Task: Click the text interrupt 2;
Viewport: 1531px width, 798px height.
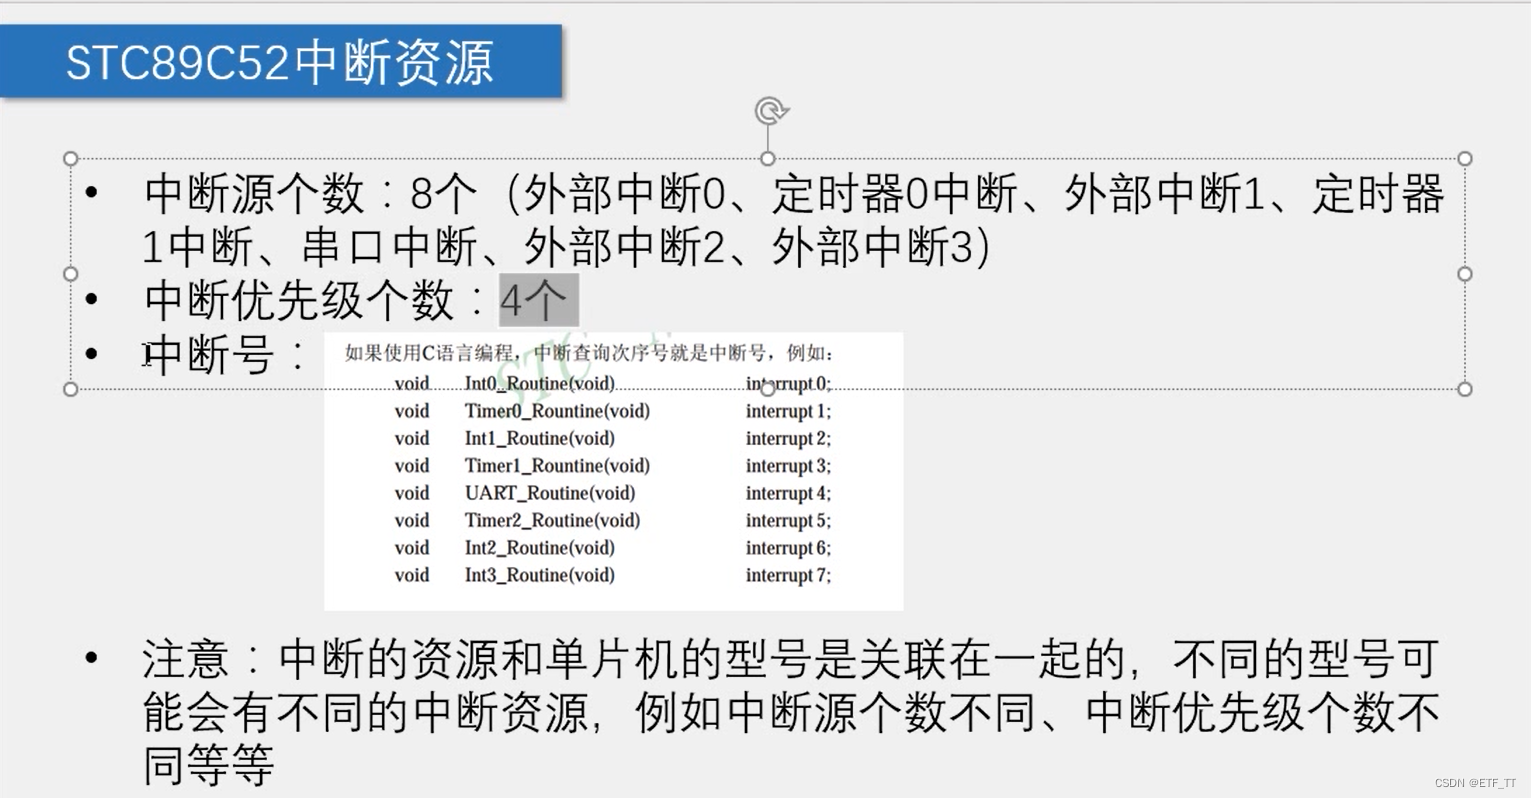Action: 788,438
